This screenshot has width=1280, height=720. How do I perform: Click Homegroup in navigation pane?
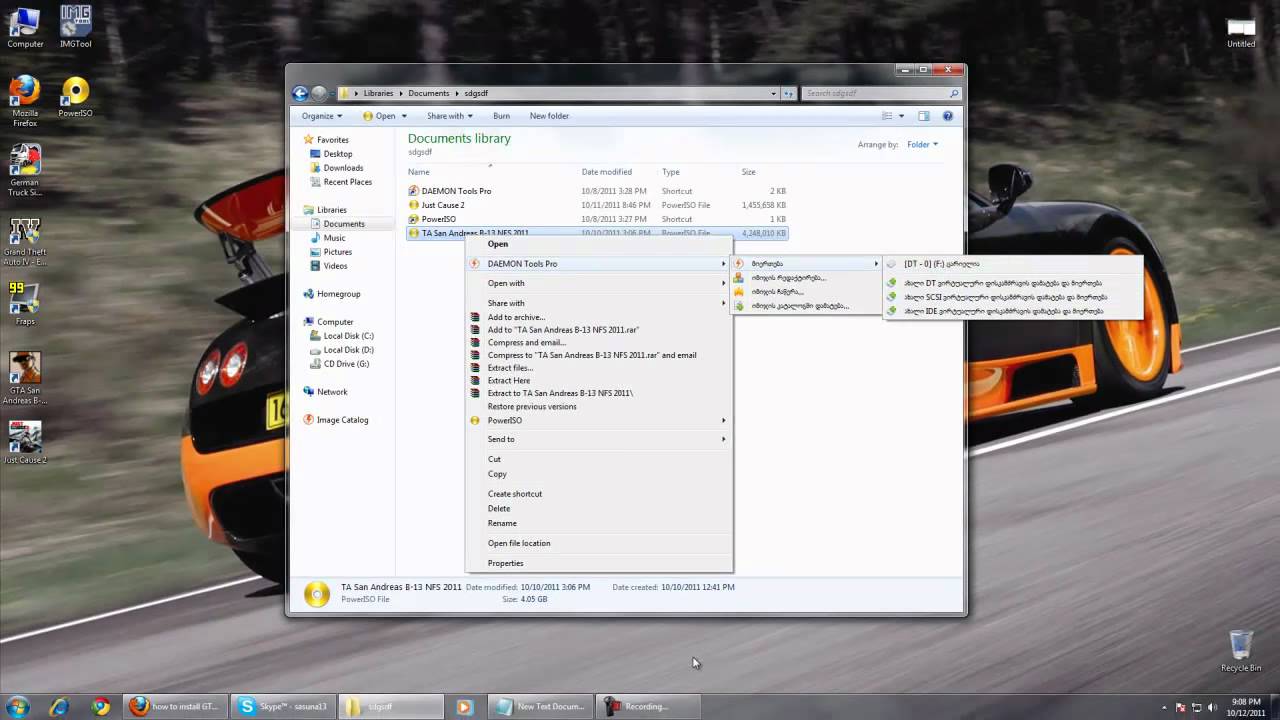point(338,294)
